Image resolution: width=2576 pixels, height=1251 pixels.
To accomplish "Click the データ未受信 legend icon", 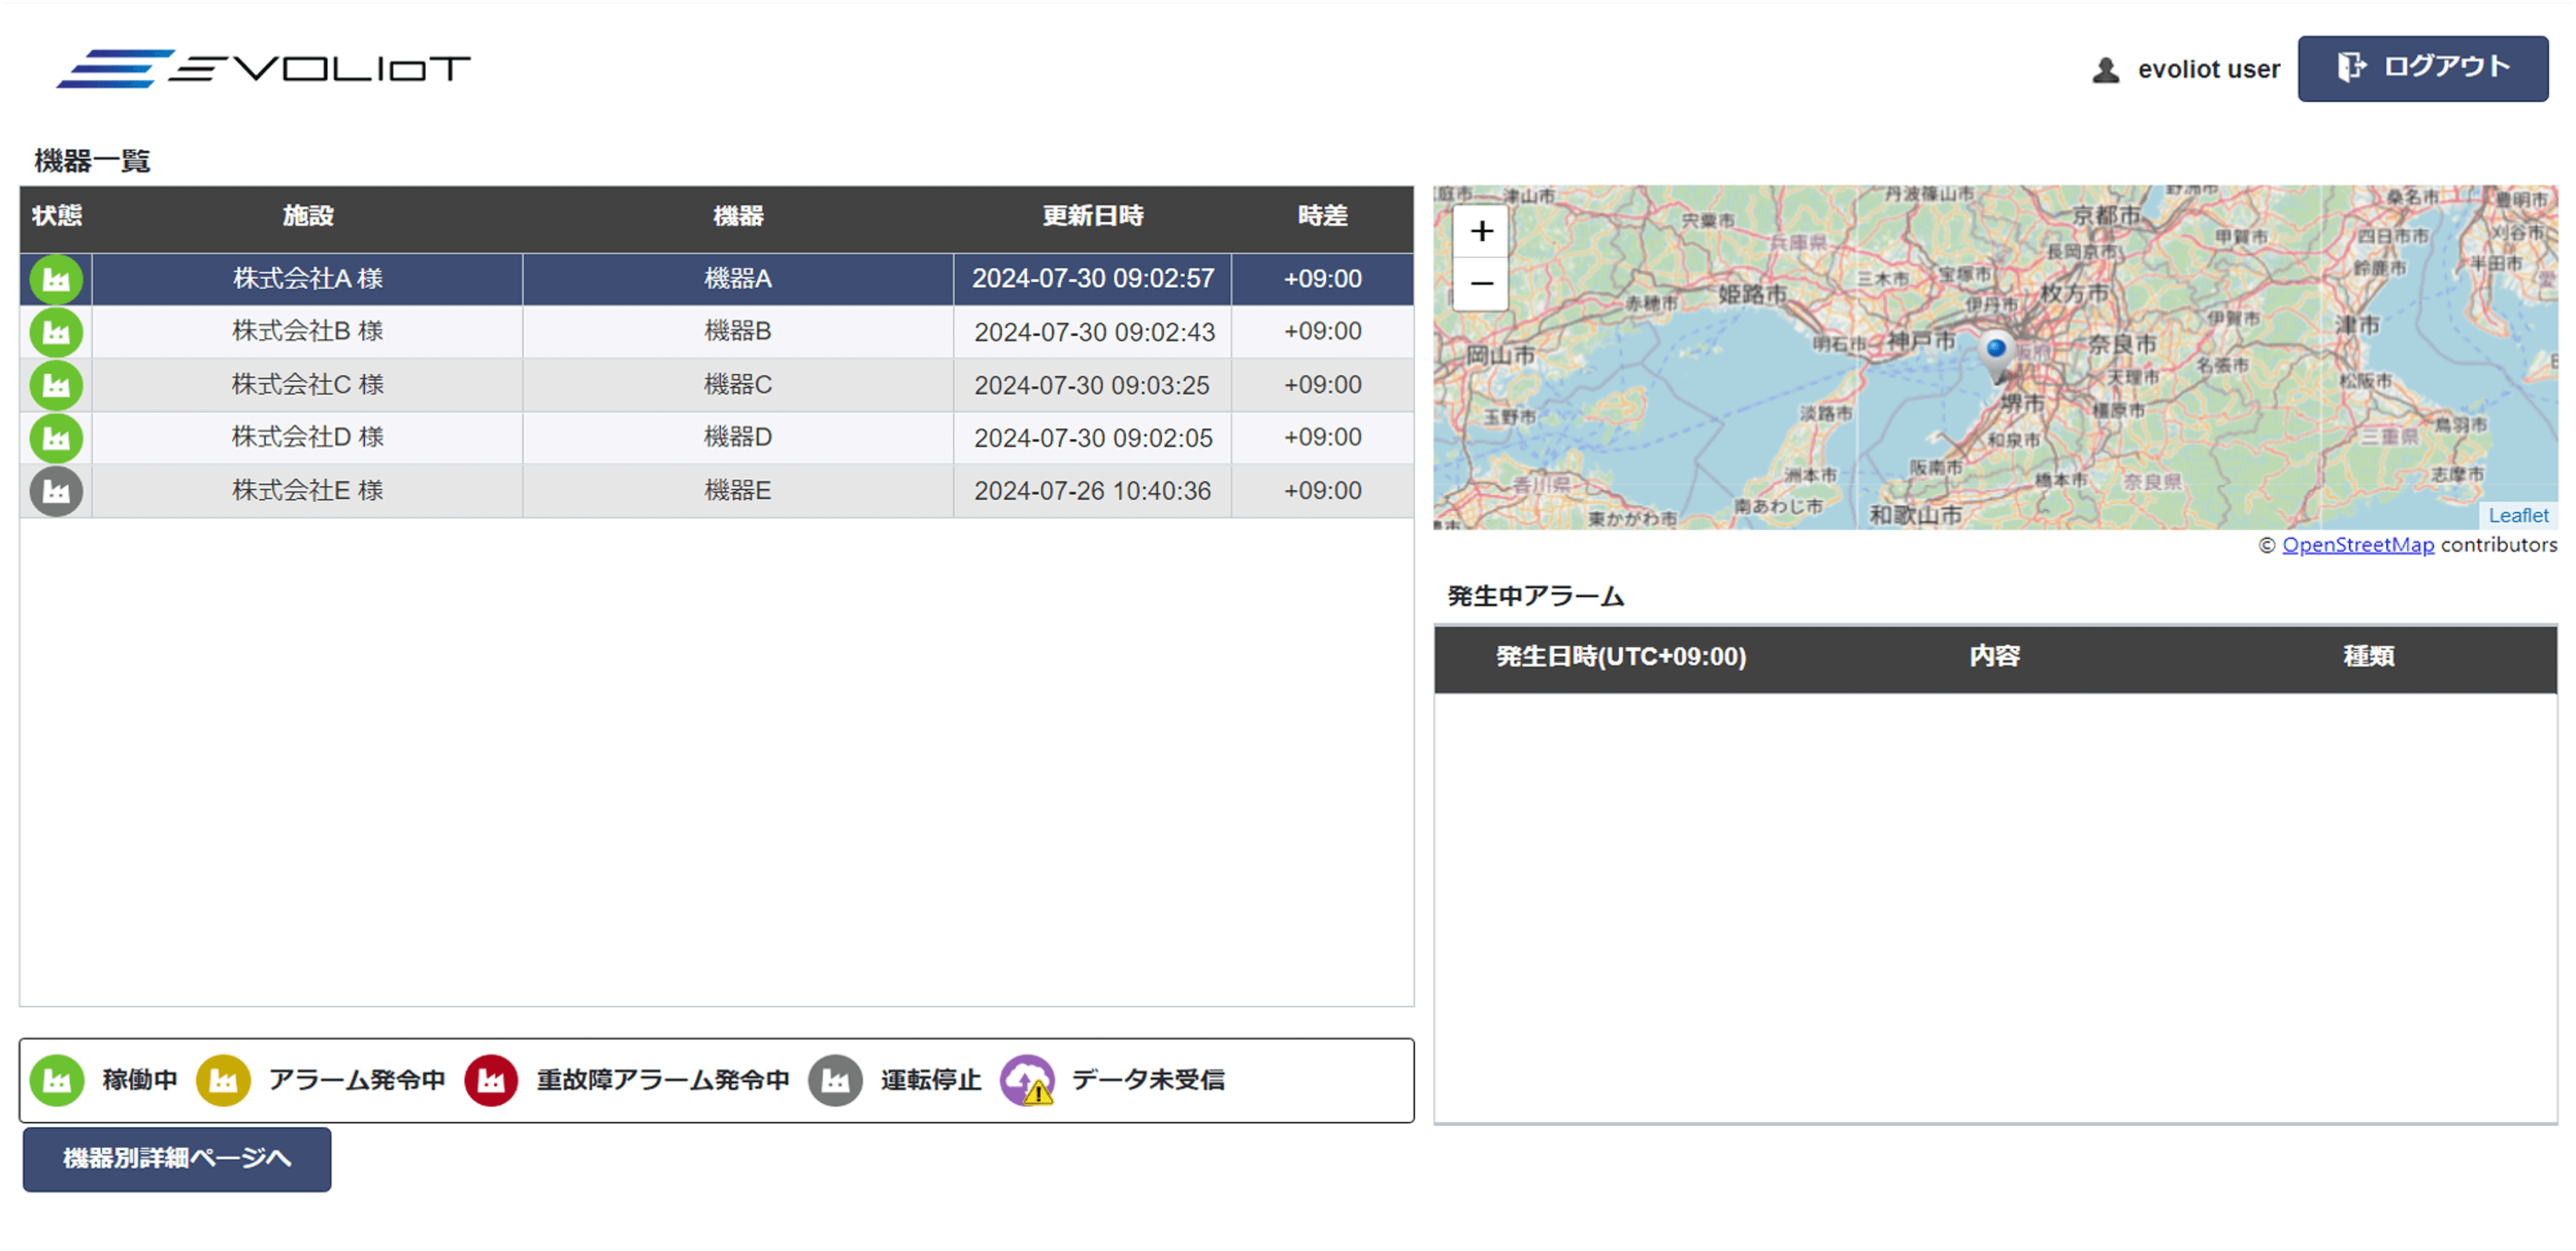I will tap(1027, 1080).
